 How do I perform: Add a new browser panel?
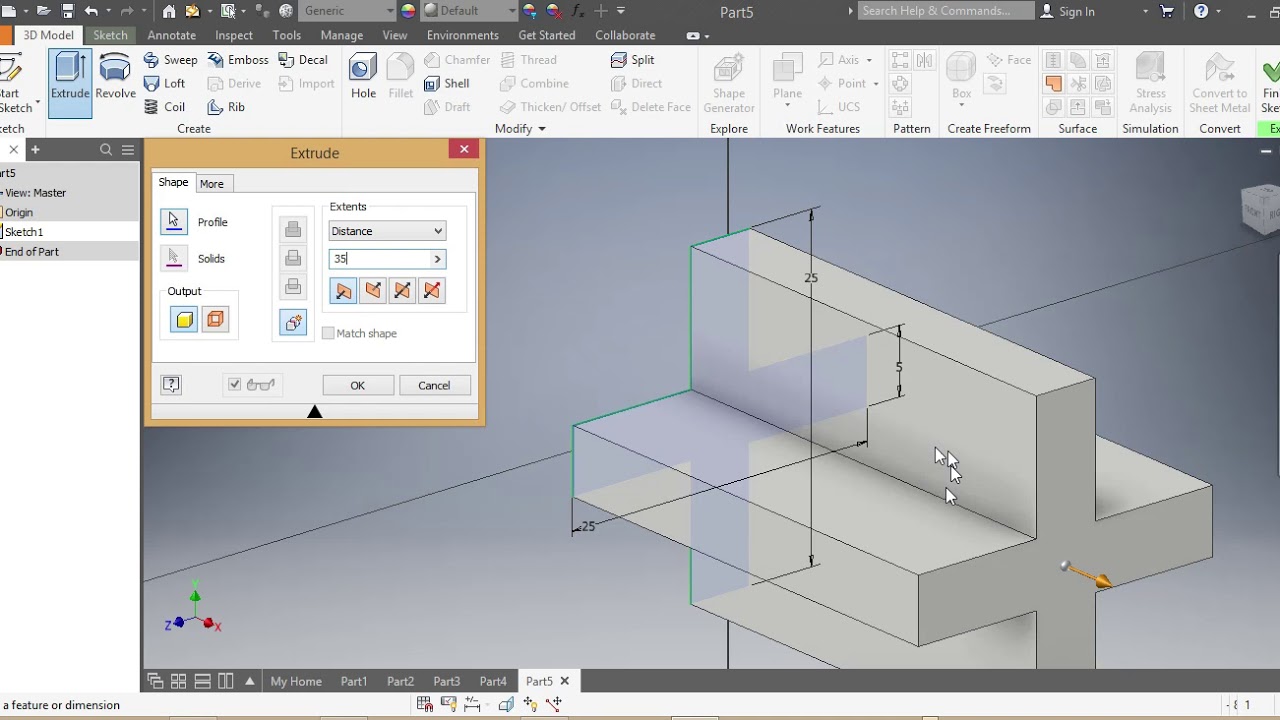click(35, 150)
